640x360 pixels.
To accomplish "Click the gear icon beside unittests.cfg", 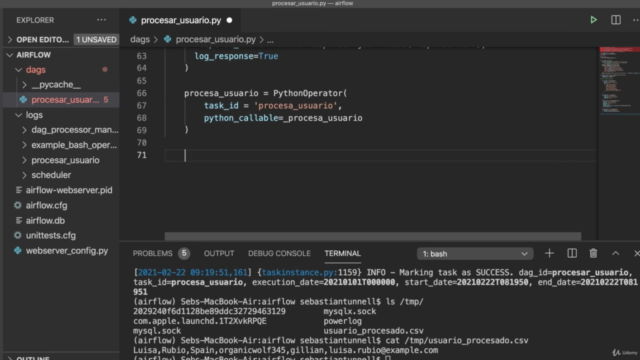I will pyautogui.click(x=18, y=236).
